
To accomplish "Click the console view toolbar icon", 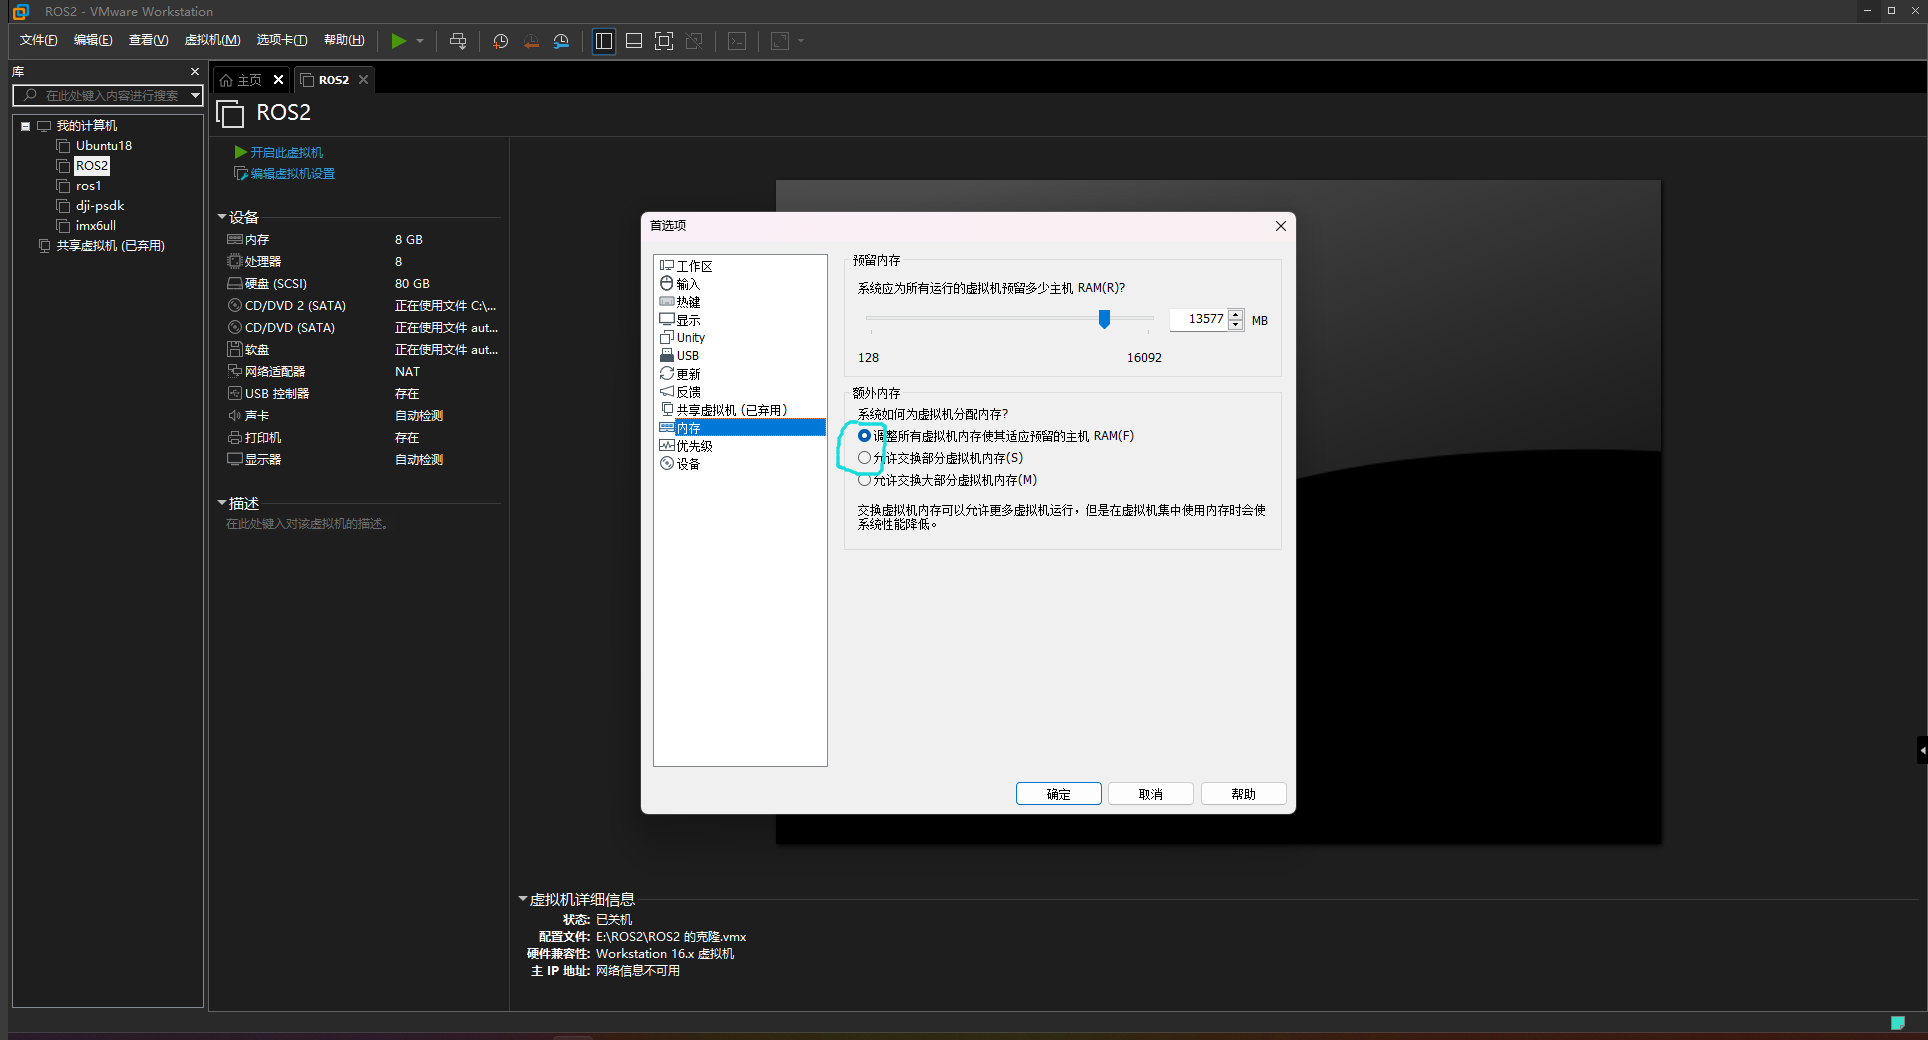I will (737, 41).
